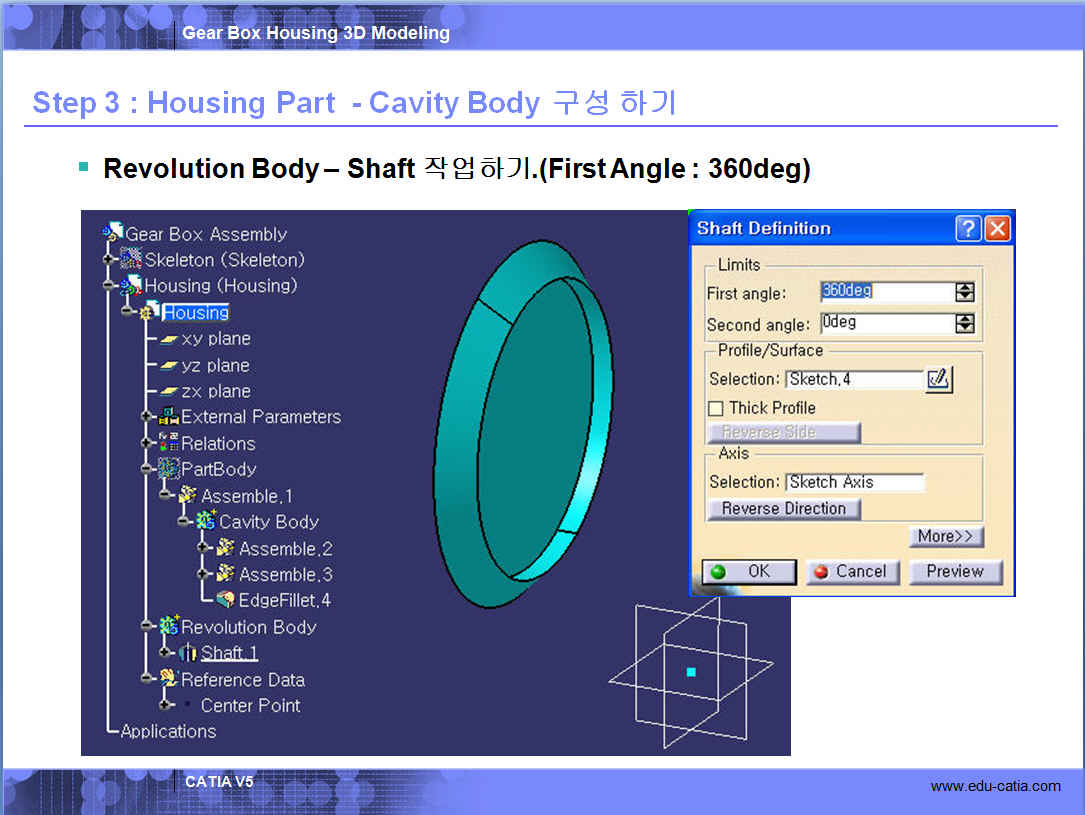Click the xy plane icon in tree

click(169, 339)
